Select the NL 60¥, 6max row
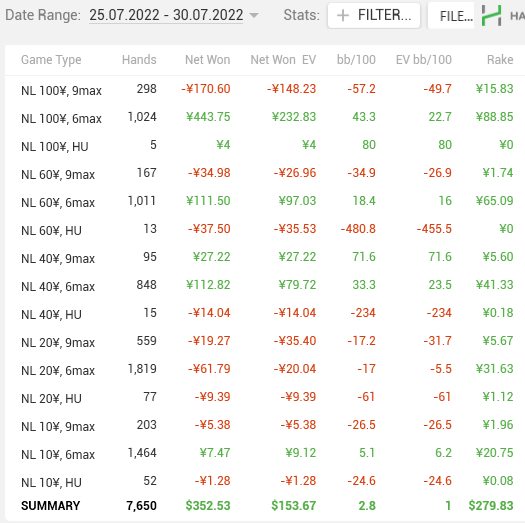Image resolution: width=525 pixels, height=523 pixels. (265, 202)
